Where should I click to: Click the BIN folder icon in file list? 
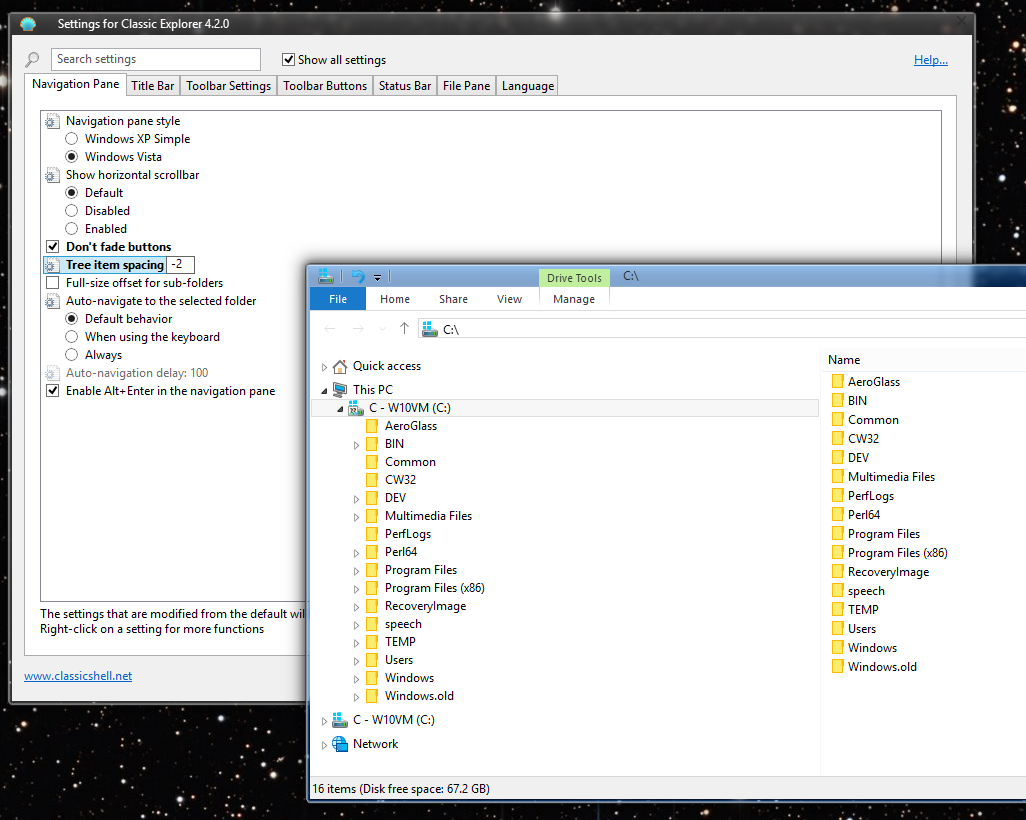pyautogui.click(x=838, y=401)
